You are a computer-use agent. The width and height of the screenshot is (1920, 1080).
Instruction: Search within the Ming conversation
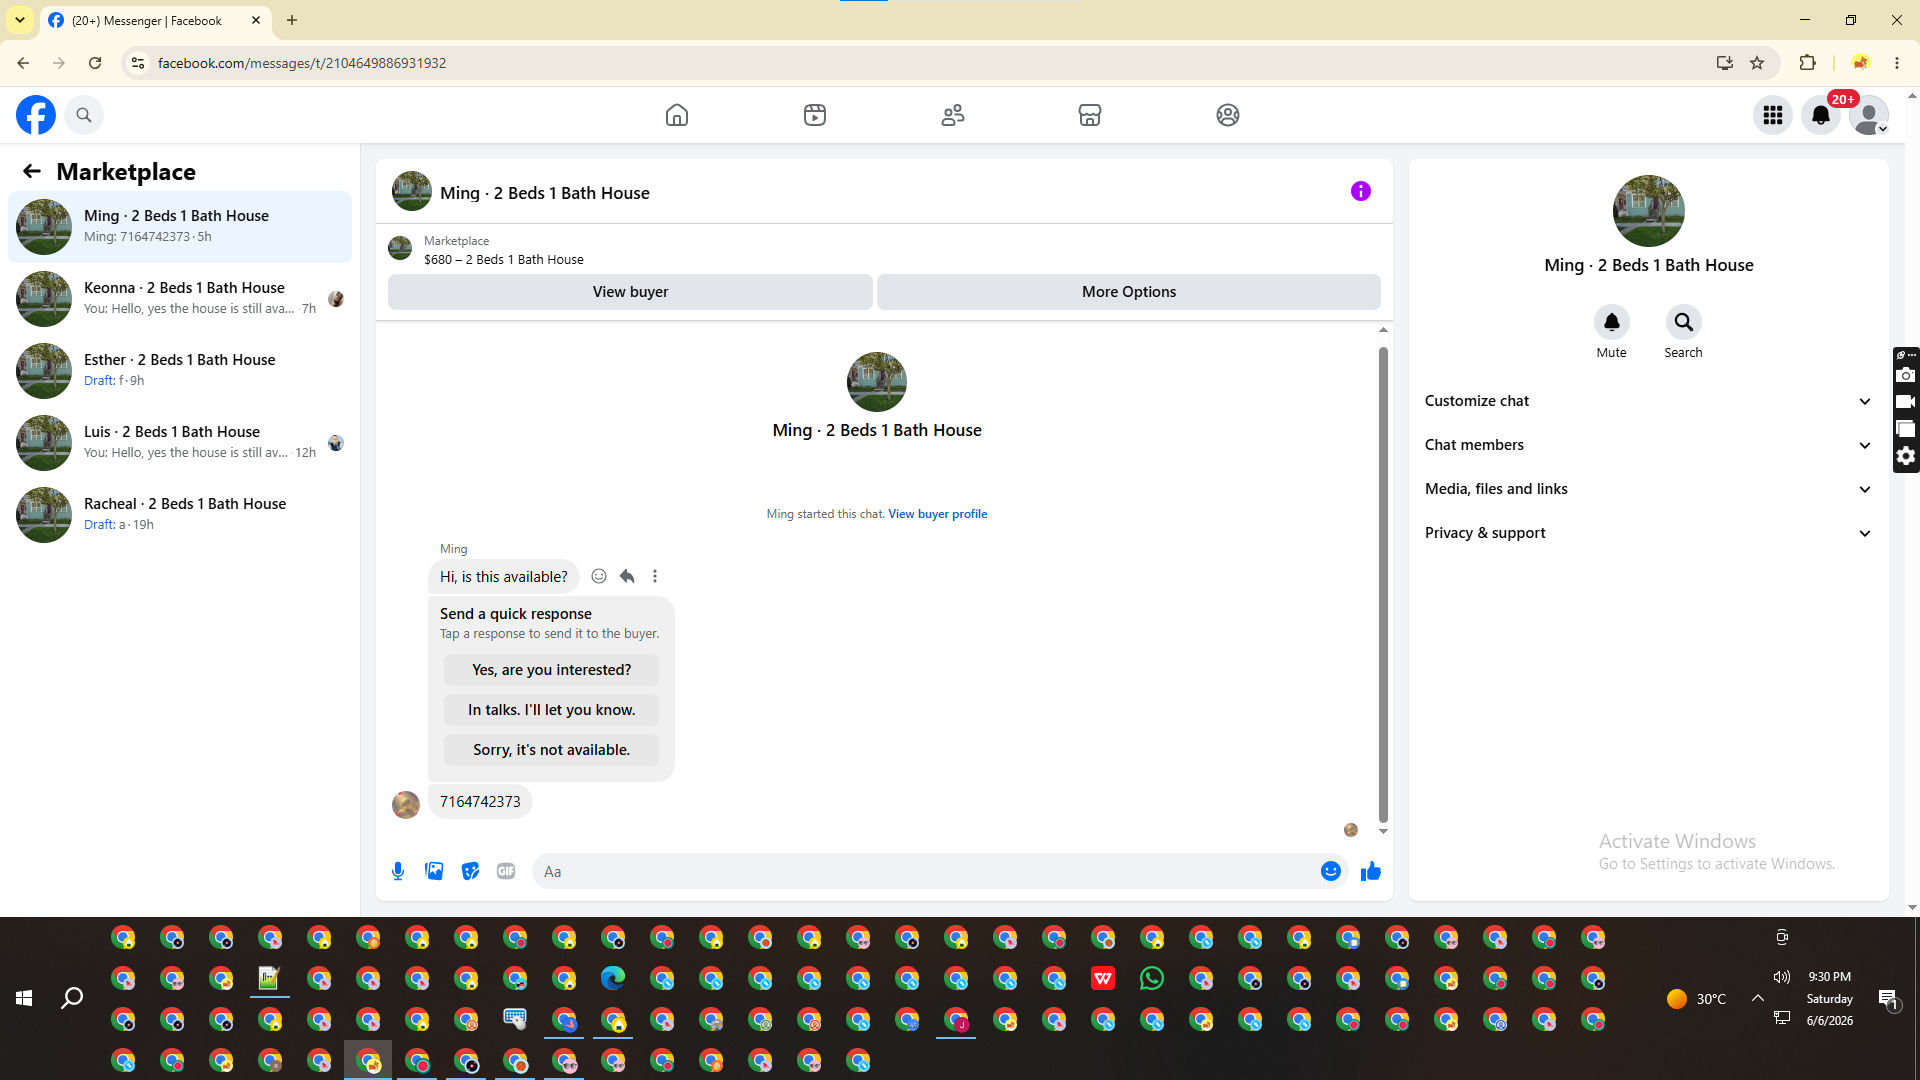click(x=1684, y=322)
